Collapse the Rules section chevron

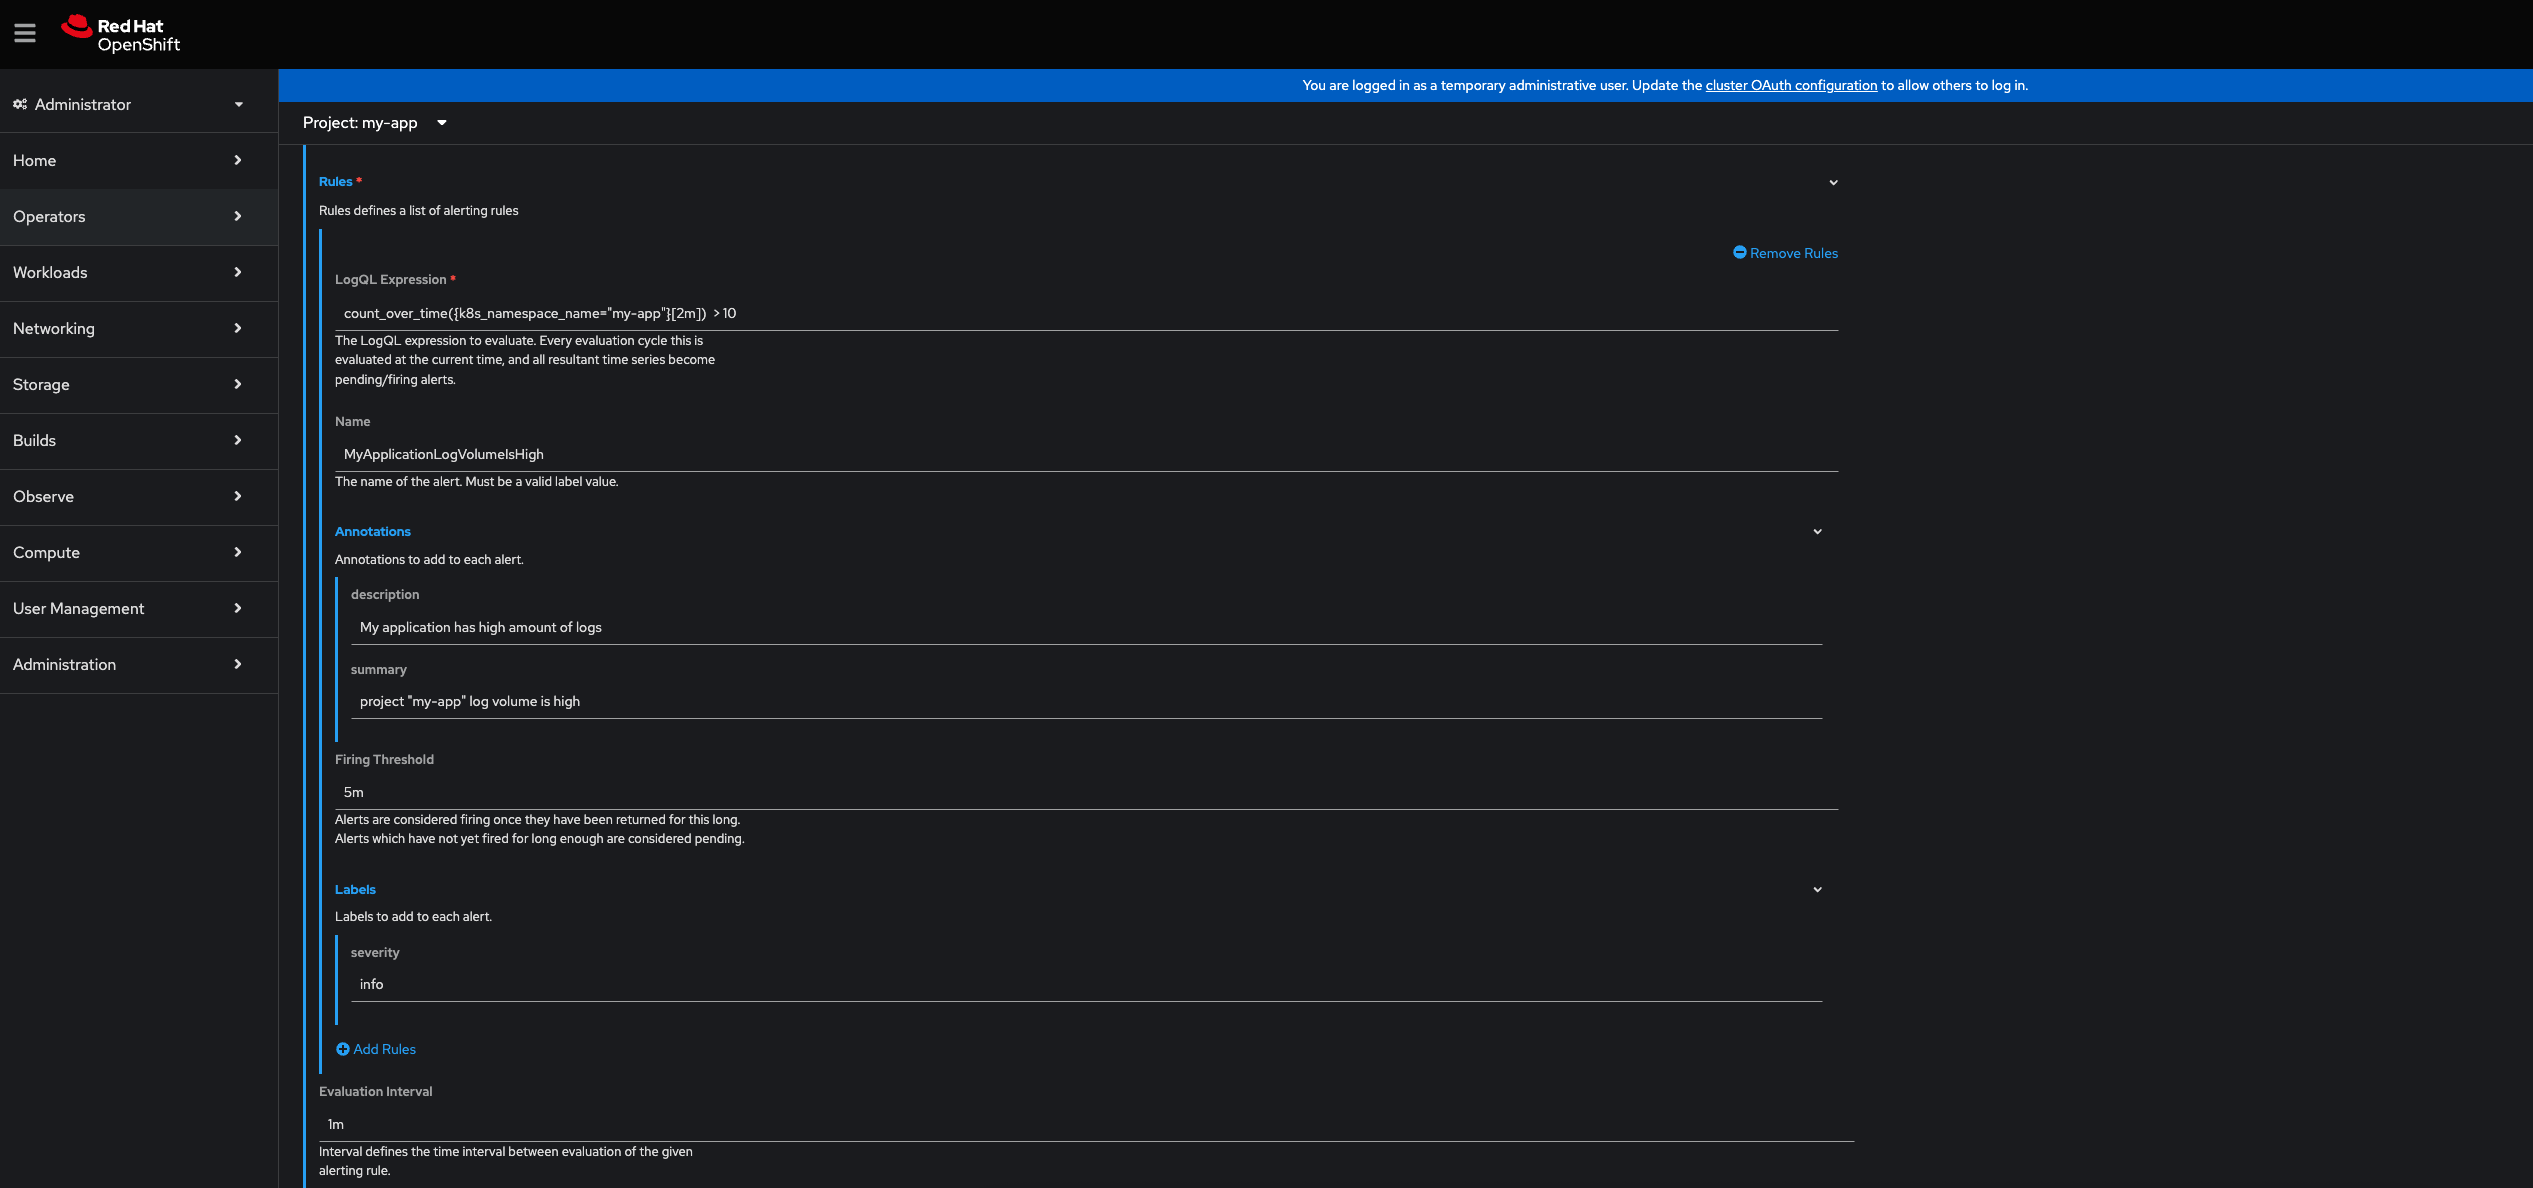pyautogui.click(x=1833, y=182)
